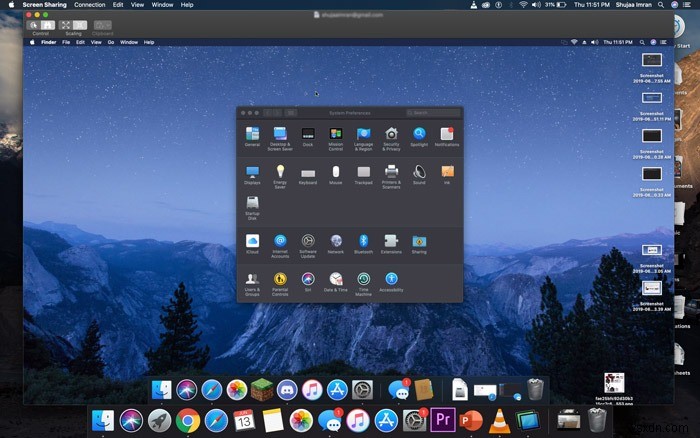The width and height of the screenshot is (700, 438).
Task: Open the Notifications preference pane
Action: click(x=447, y=137)
